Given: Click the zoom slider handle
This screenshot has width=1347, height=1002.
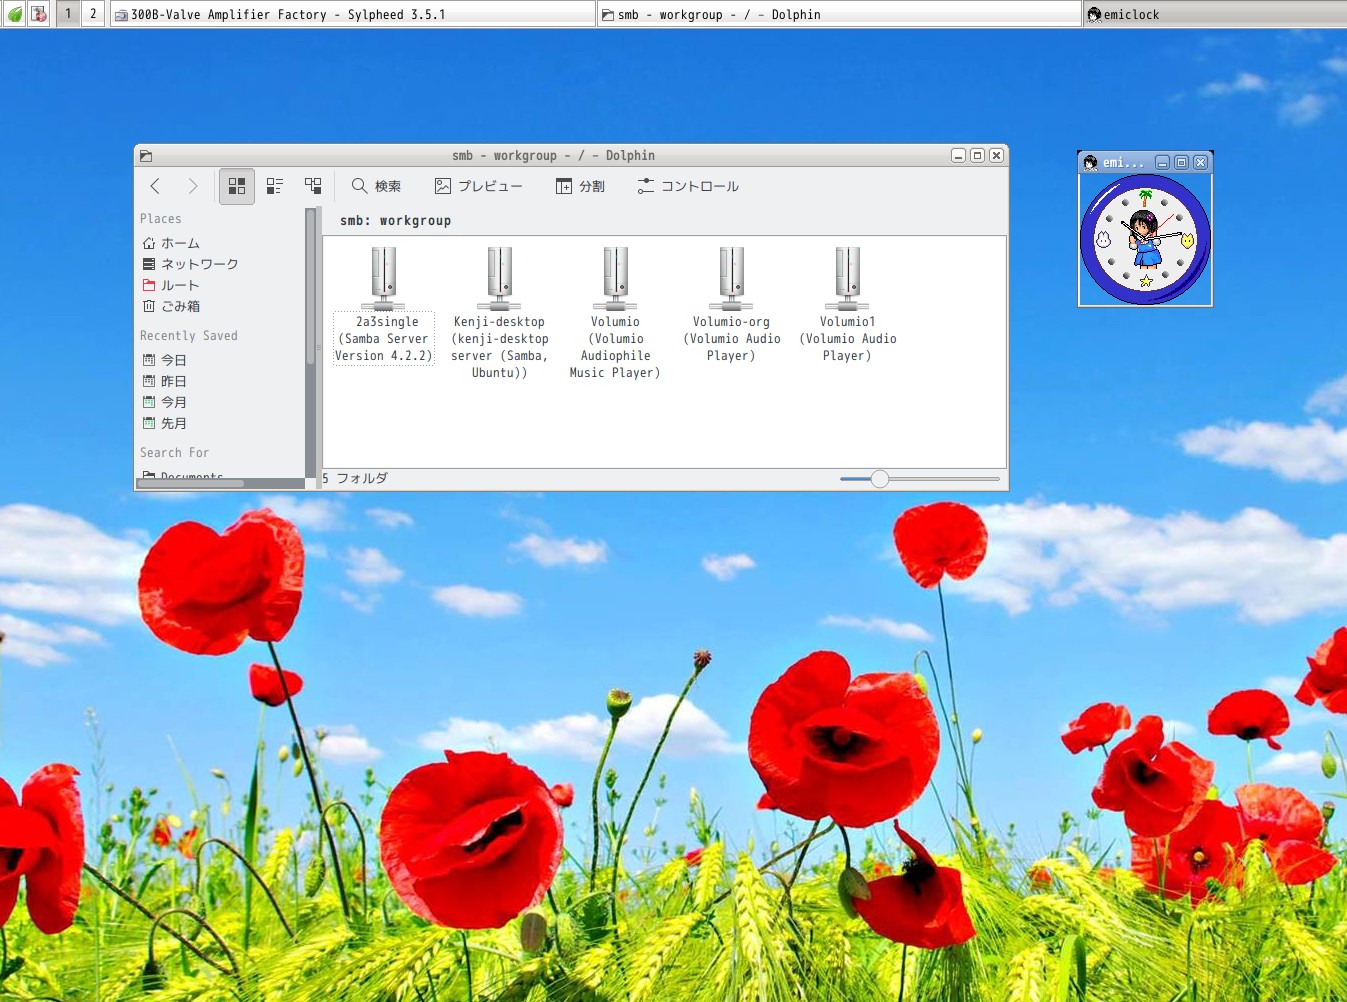Looking at the screenshot, I should (x=879, y=479).
